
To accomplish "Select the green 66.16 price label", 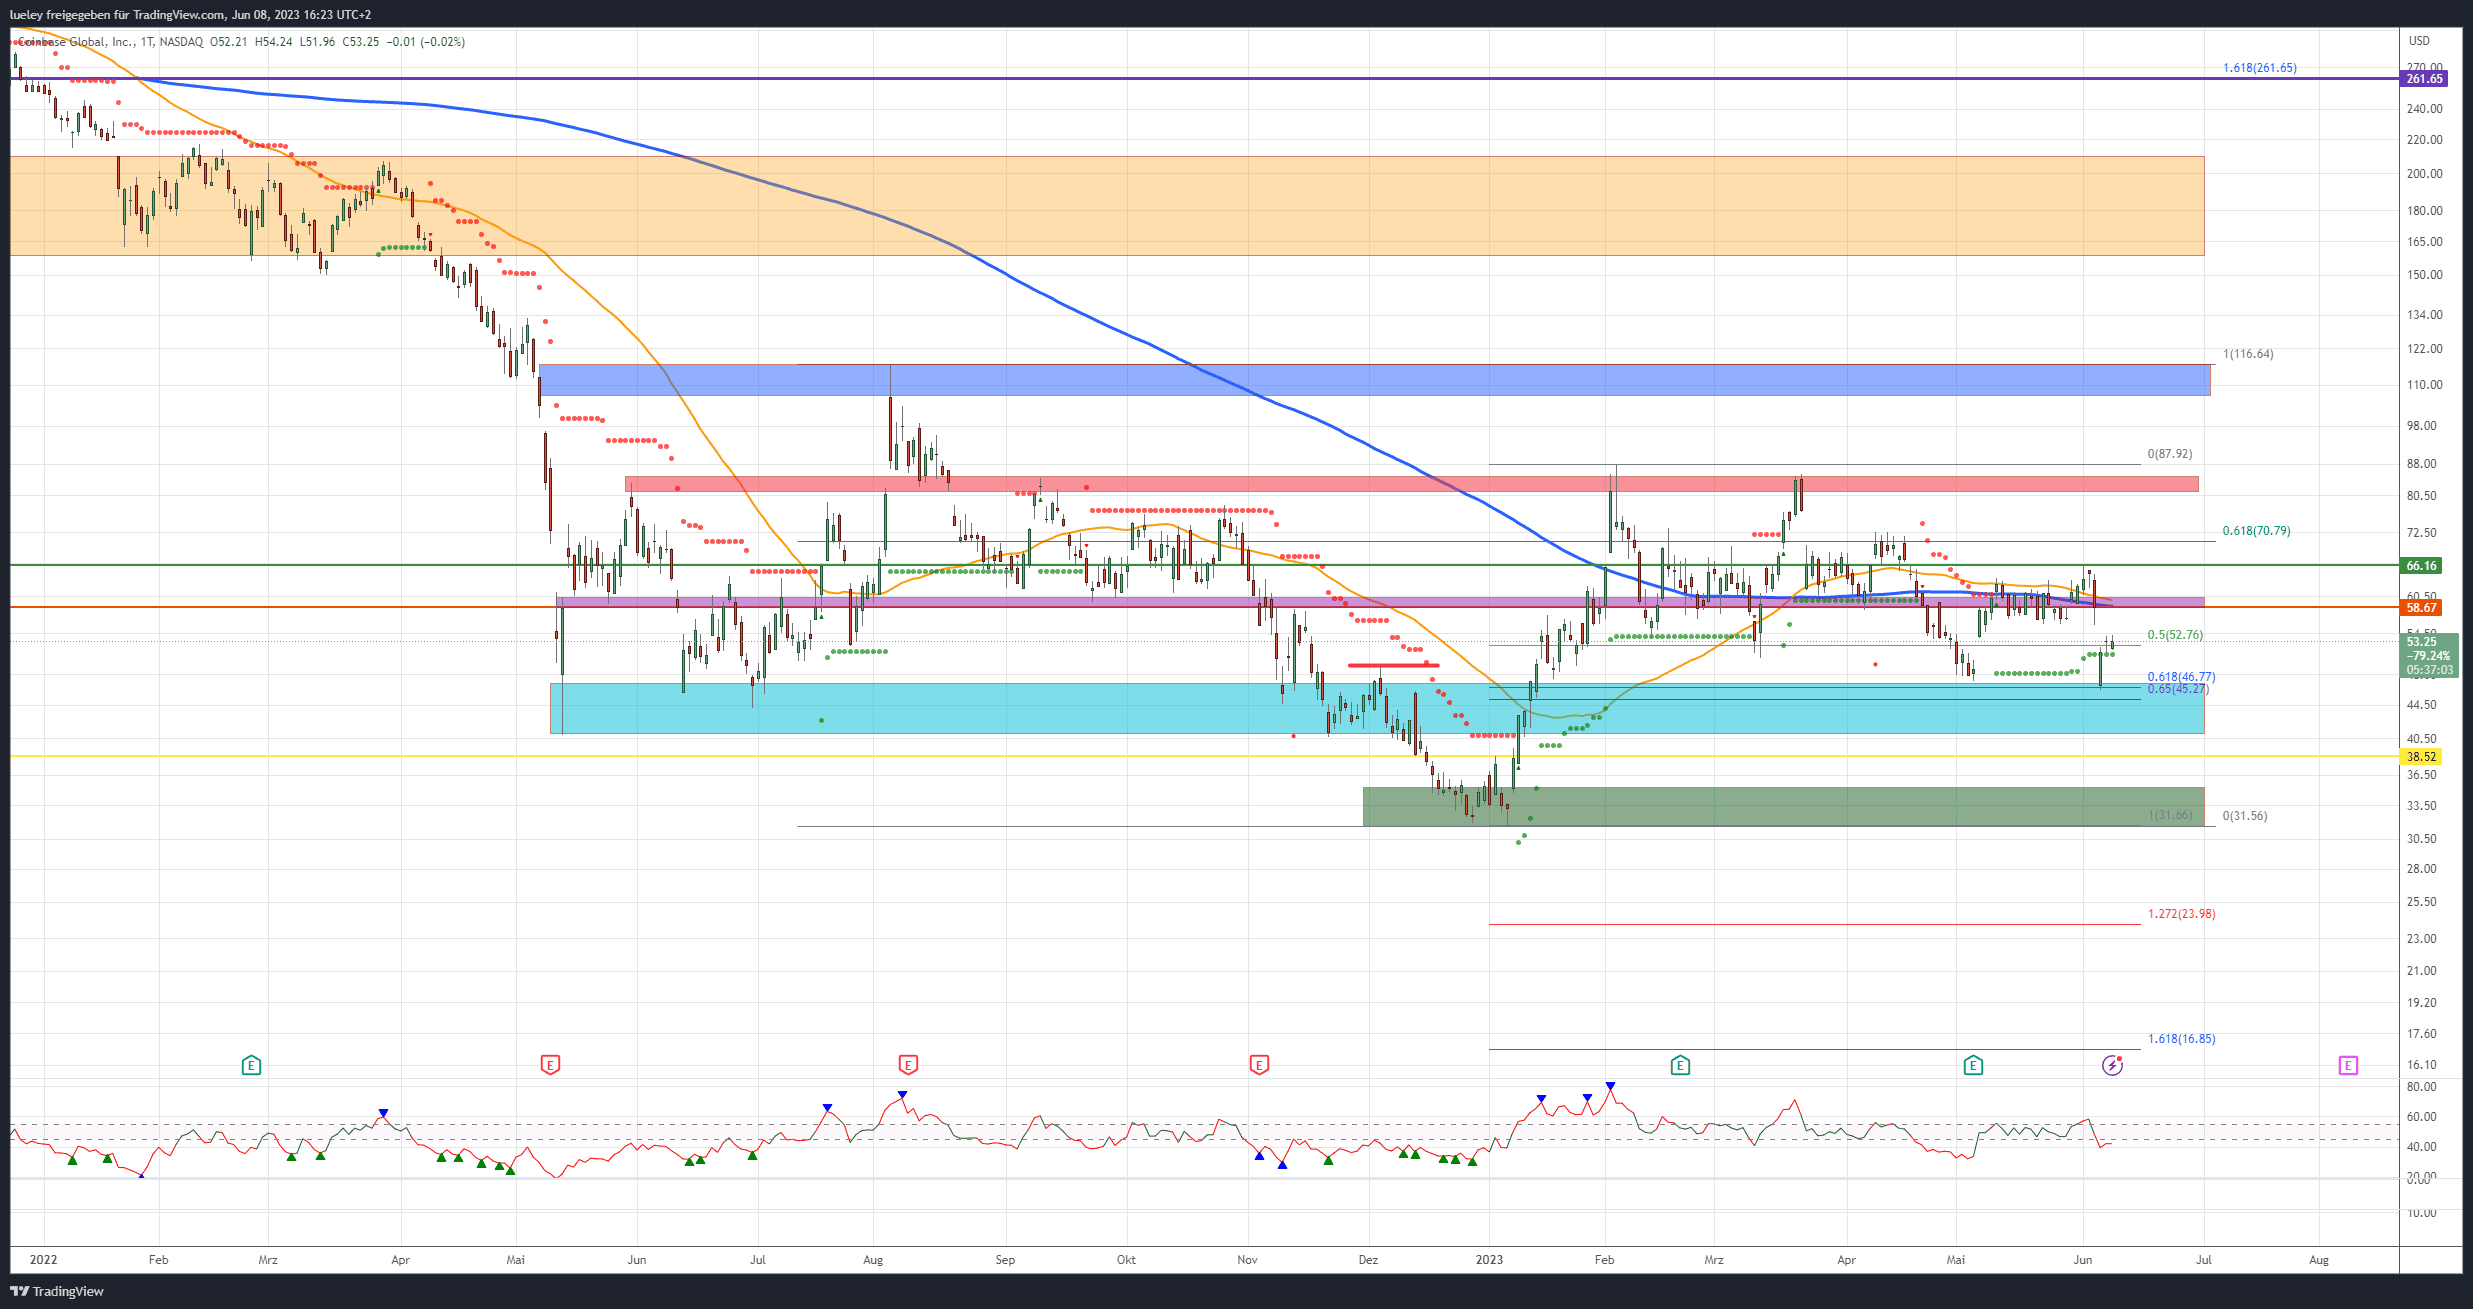I will (2421, 565).
